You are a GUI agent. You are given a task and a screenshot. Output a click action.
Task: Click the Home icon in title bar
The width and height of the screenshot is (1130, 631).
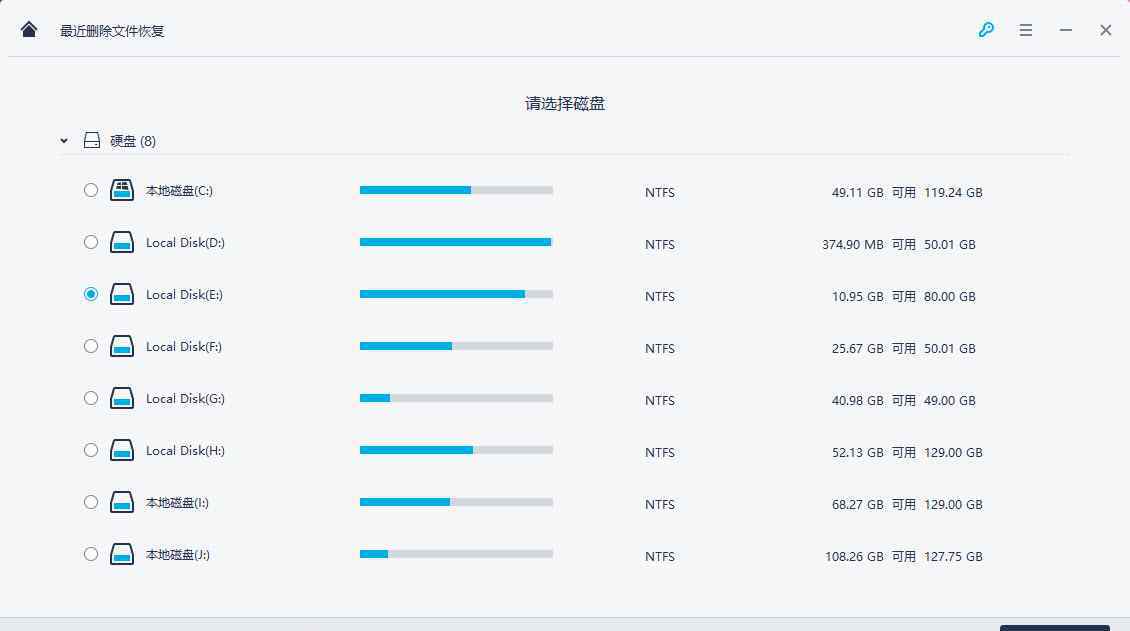point(29,30)
